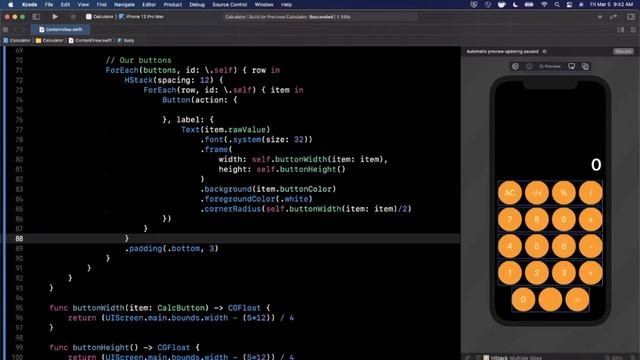The image size is (640, 360).
Task: Select the ContentView.swift editor tab
Action: point(60,29)
